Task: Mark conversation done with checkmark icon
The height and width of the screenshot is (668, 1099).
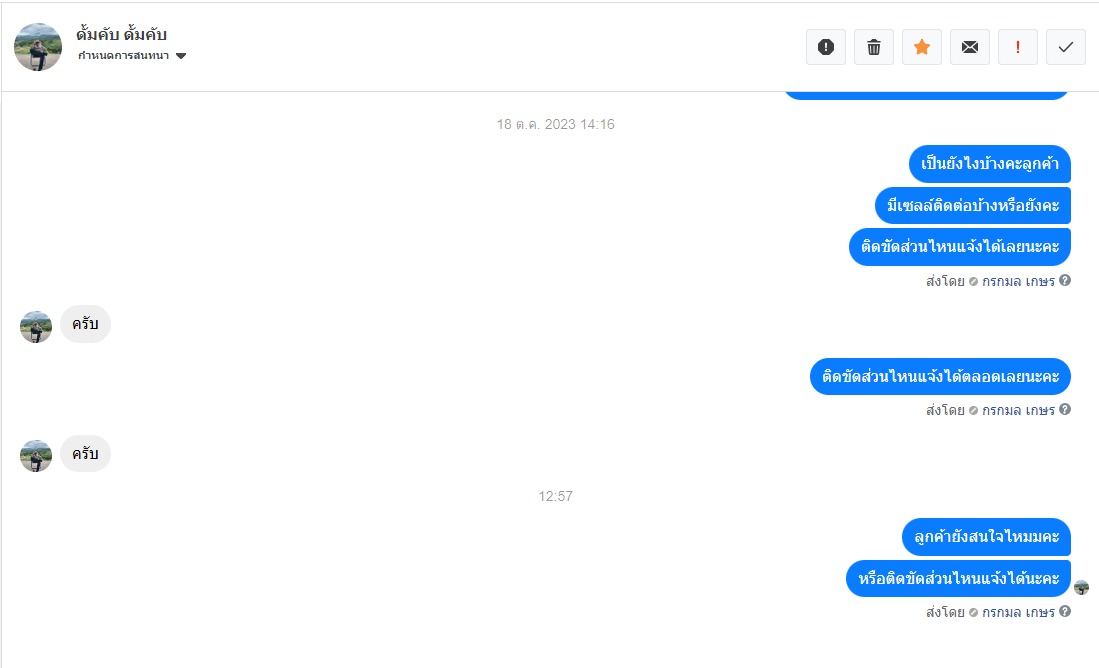Action: (1065, 47)
